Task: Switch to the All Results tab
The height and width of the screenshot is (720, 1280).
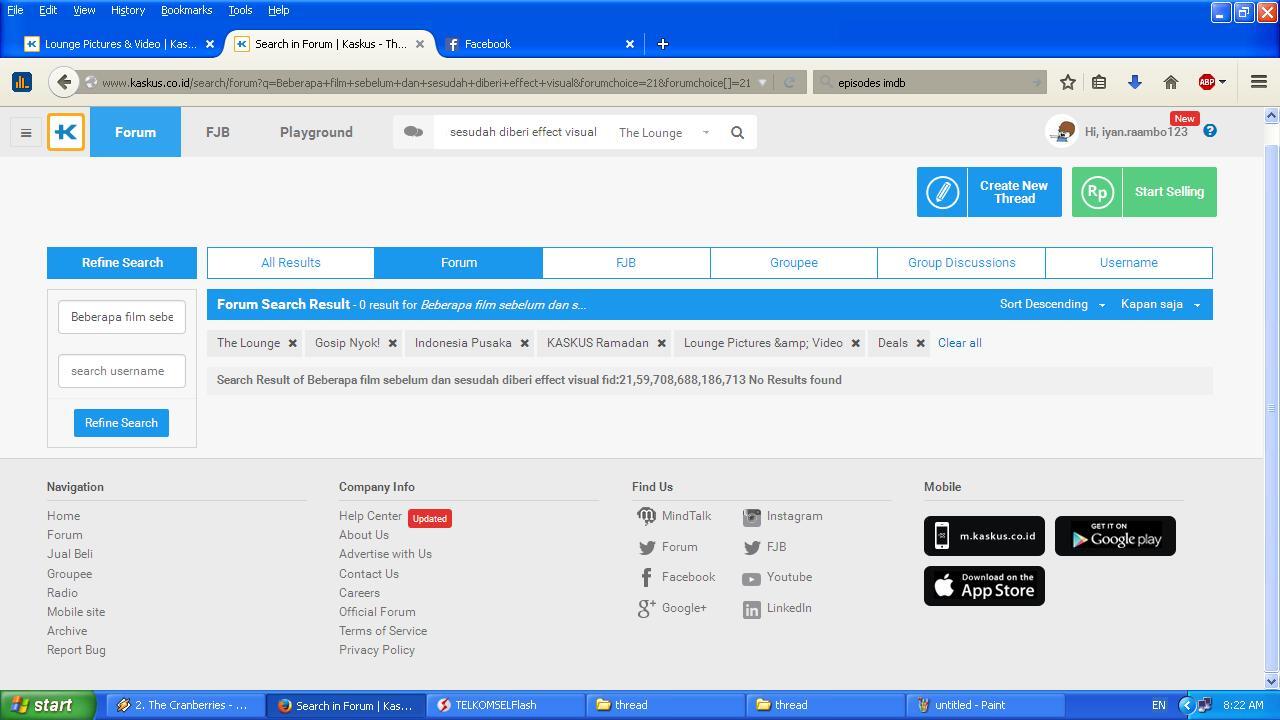Action: point(291,263)
